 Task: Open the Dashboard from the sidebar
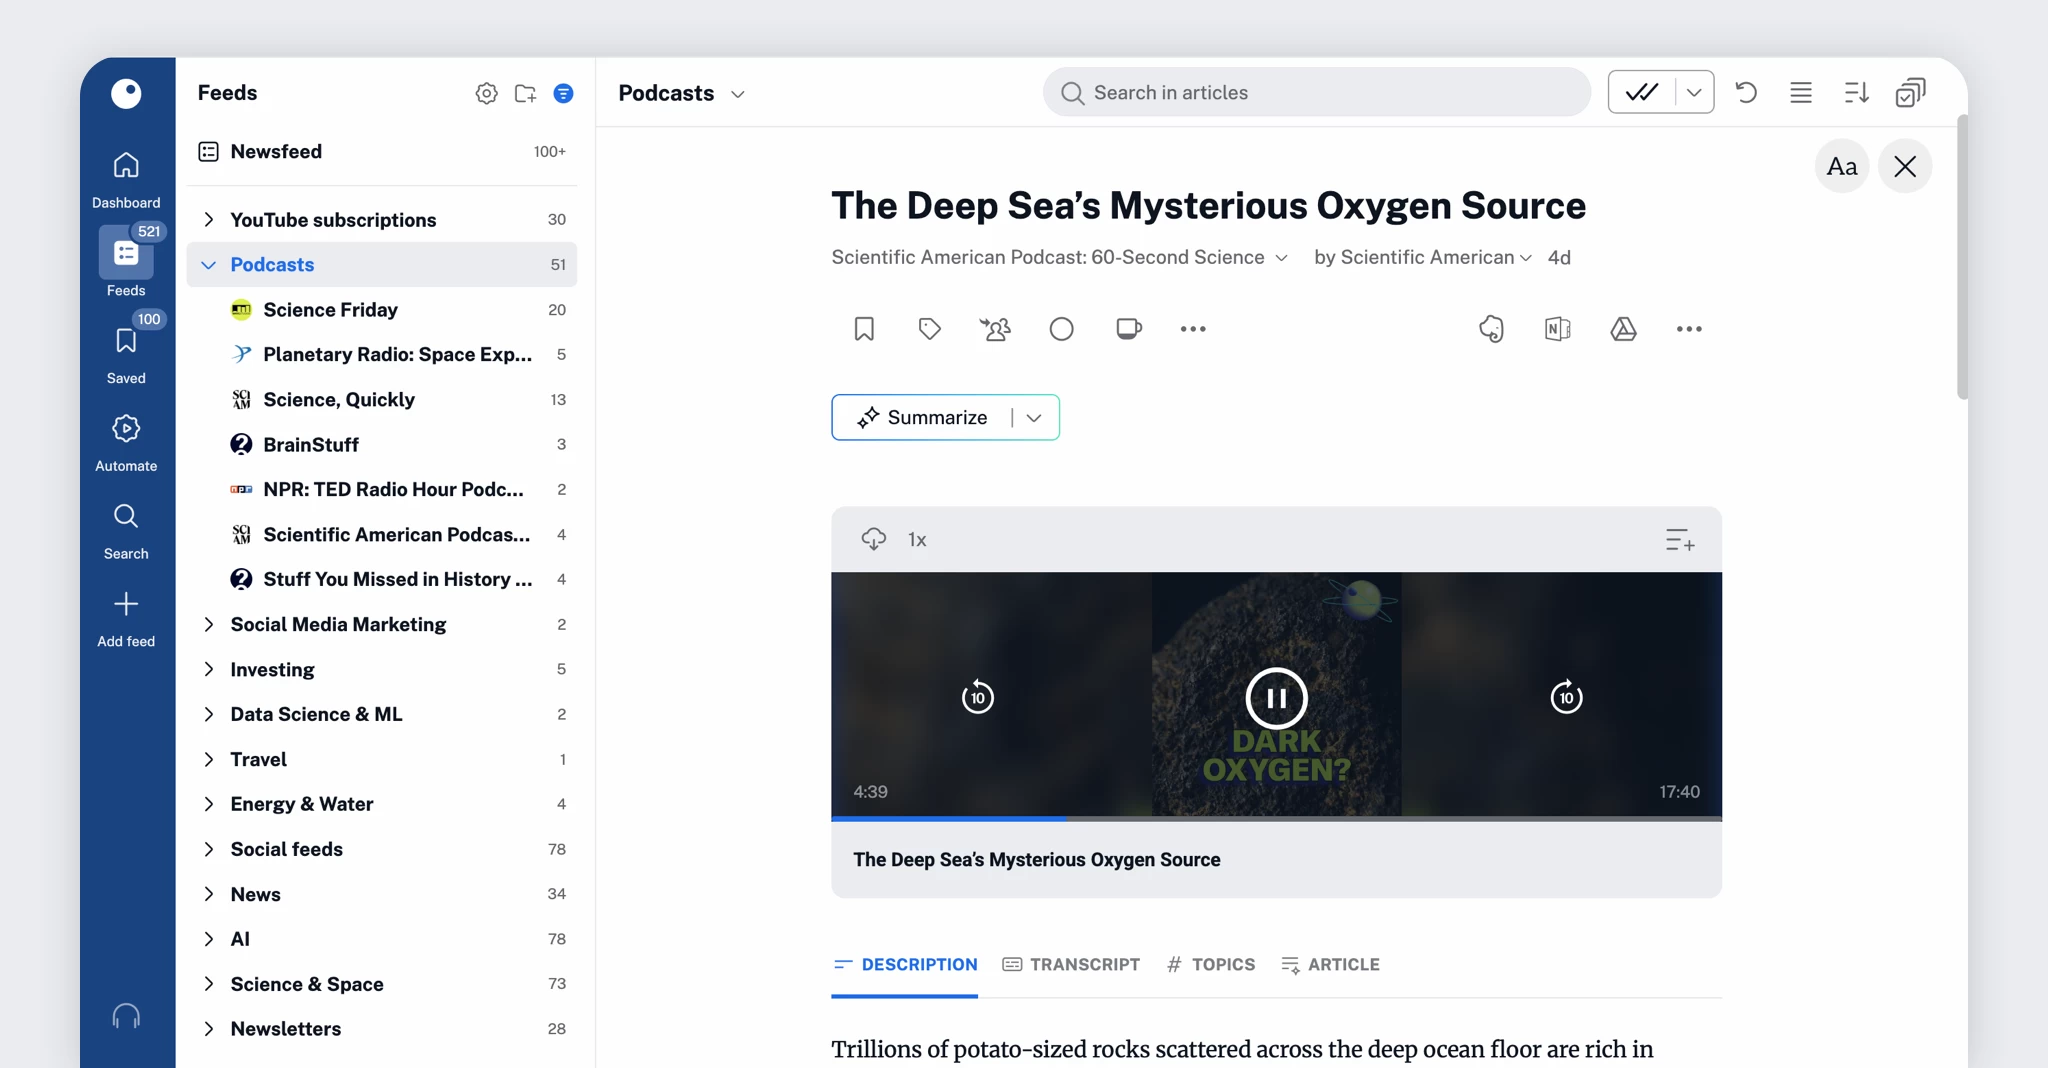126,179
